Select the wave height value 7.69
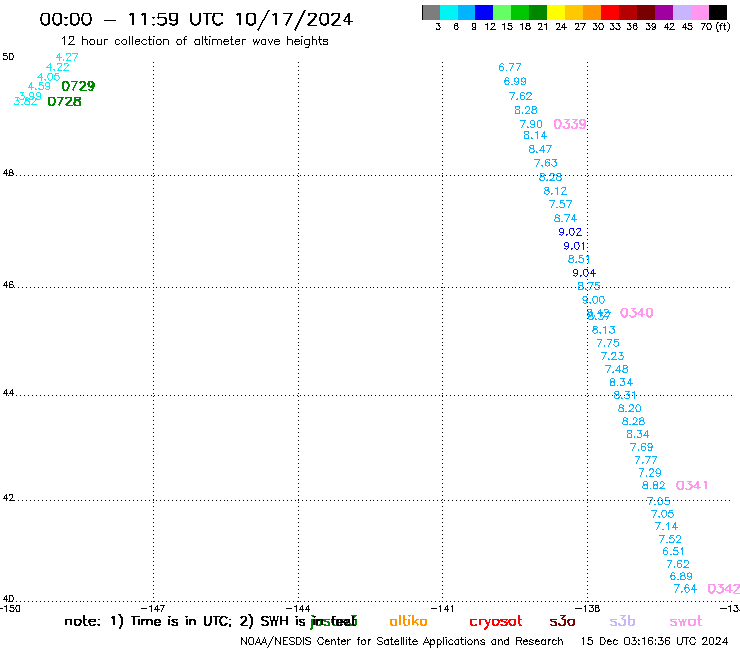The height and width of the screenshot is (650, 740). pyautogui.click(x=641, y=447)
